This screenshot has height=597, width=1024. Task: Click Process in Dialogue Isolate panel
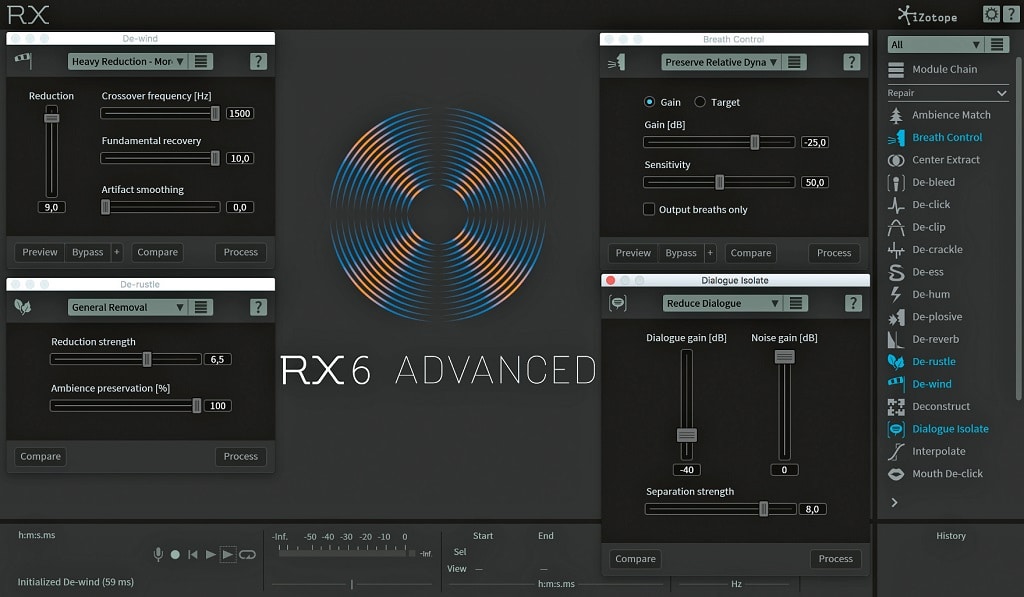point(836,559)
